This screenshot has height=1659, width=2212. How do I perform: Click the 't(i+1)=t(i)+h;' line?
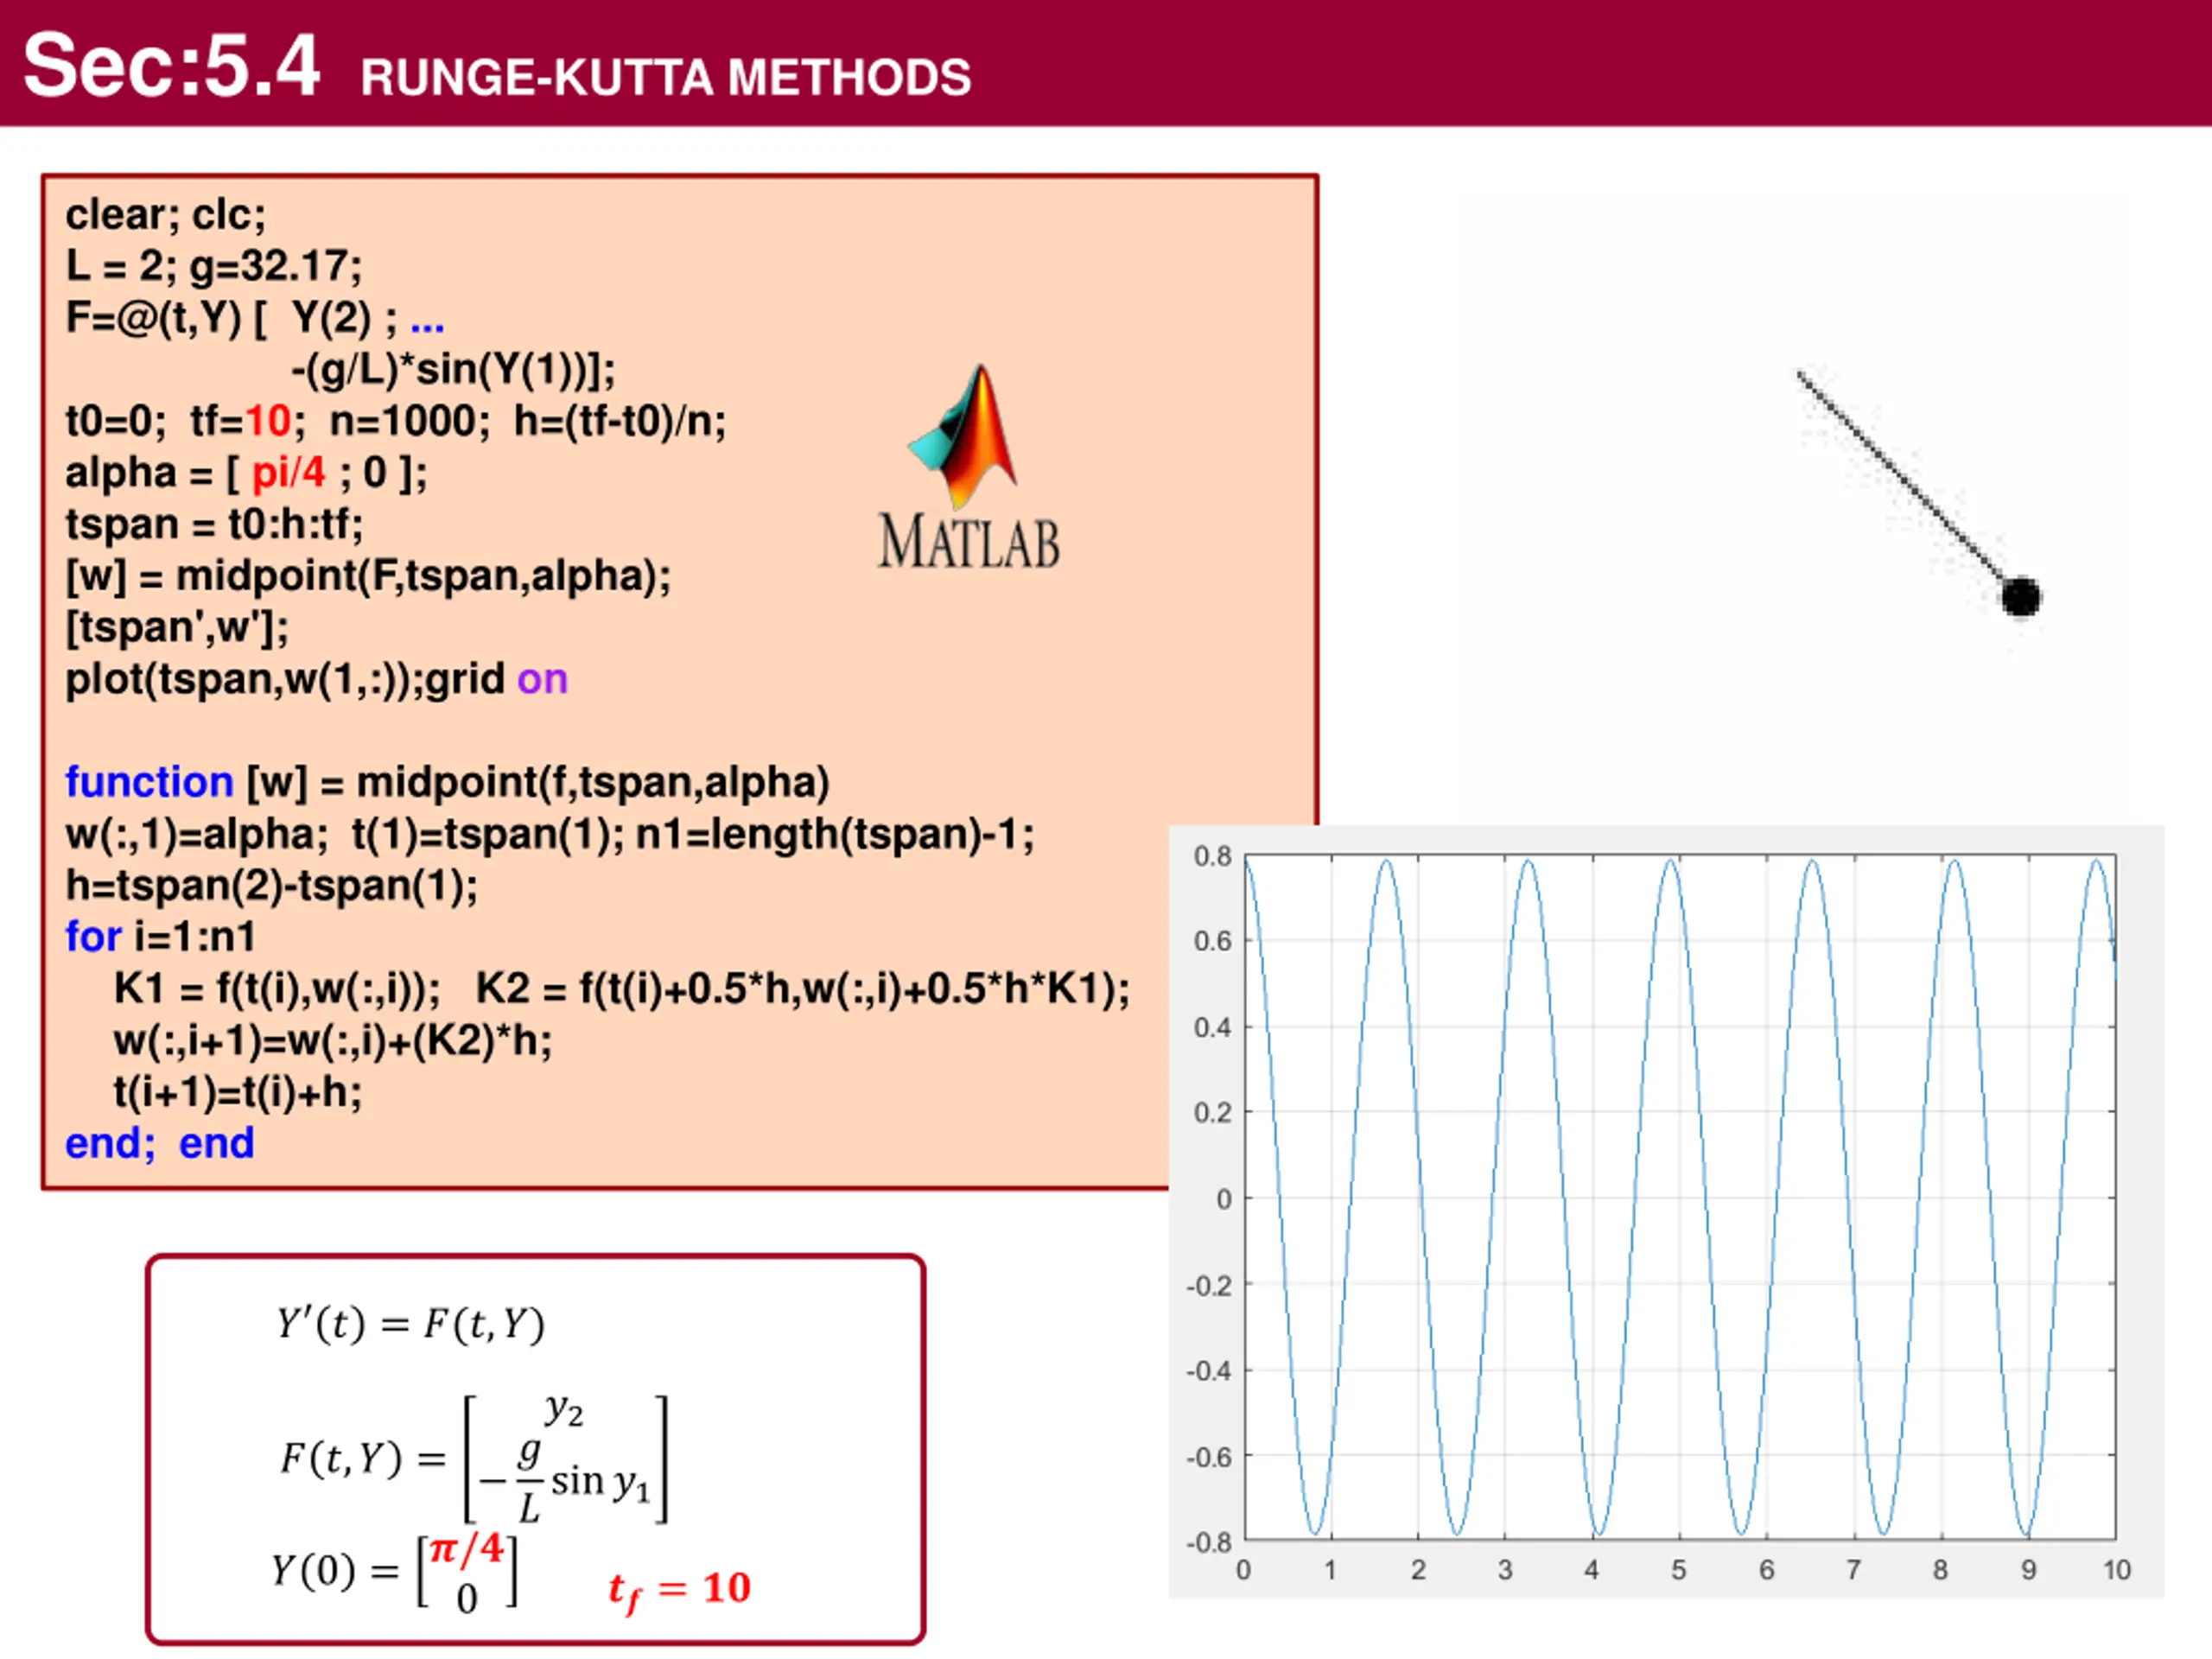238,1092
